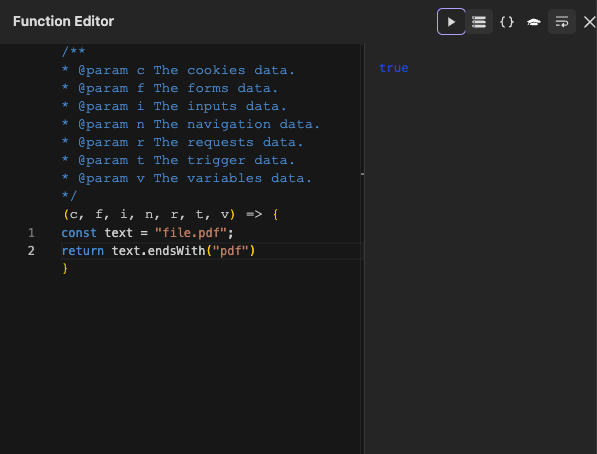The height and width of the screenshot is (454, 597).
Task: Toggle line numbers display icon
Action: point(479,22)
